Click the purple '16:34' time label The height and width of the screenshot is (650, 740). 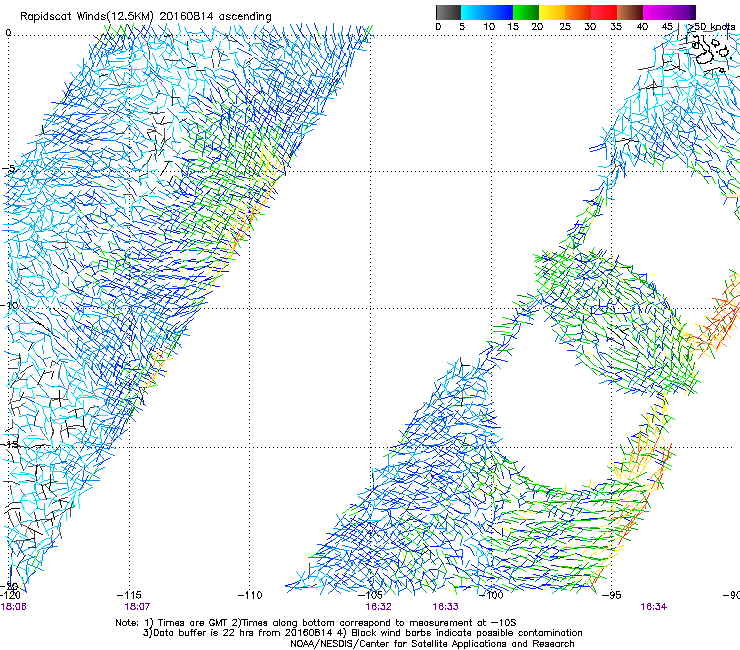(653, 607)
